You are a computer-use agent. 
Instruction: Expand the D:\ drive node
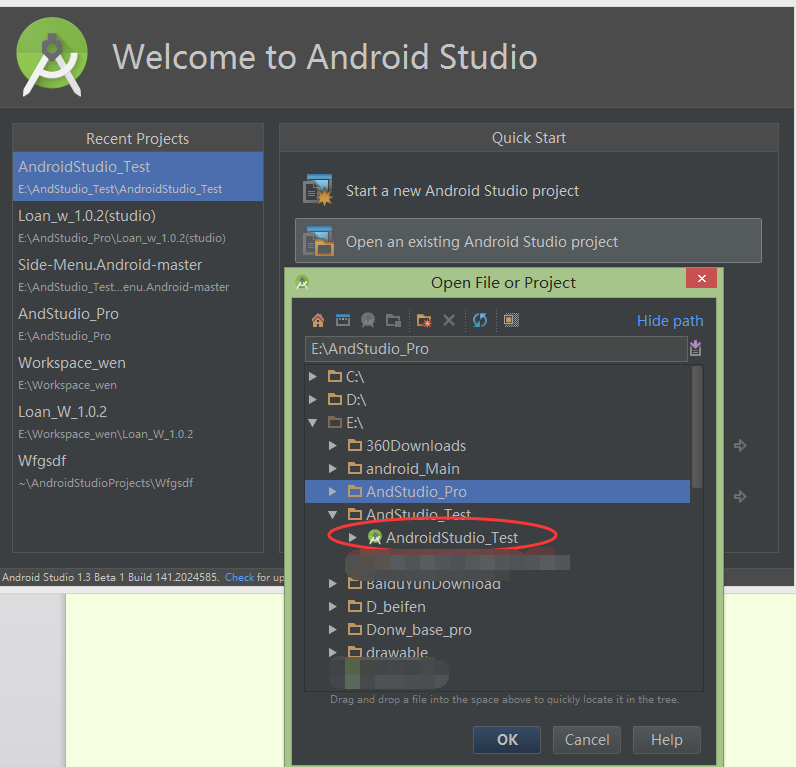[x=313, y=400]
